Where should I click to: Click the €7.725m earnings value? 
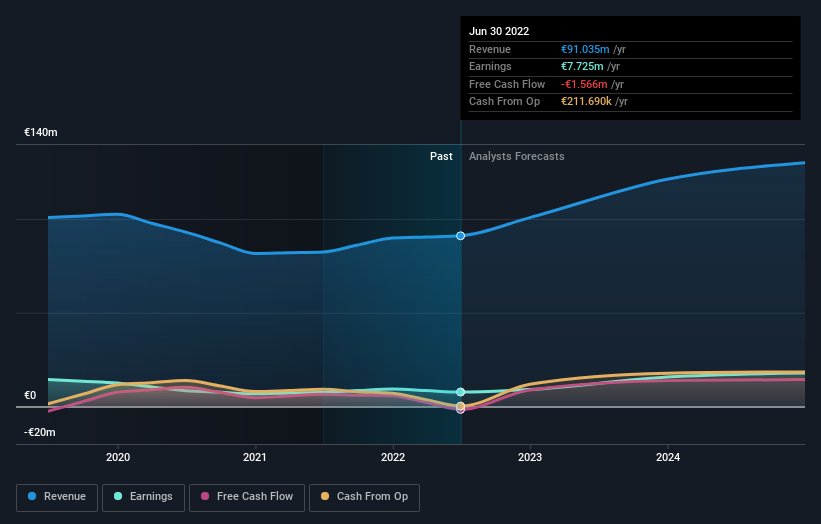[582, 66]
